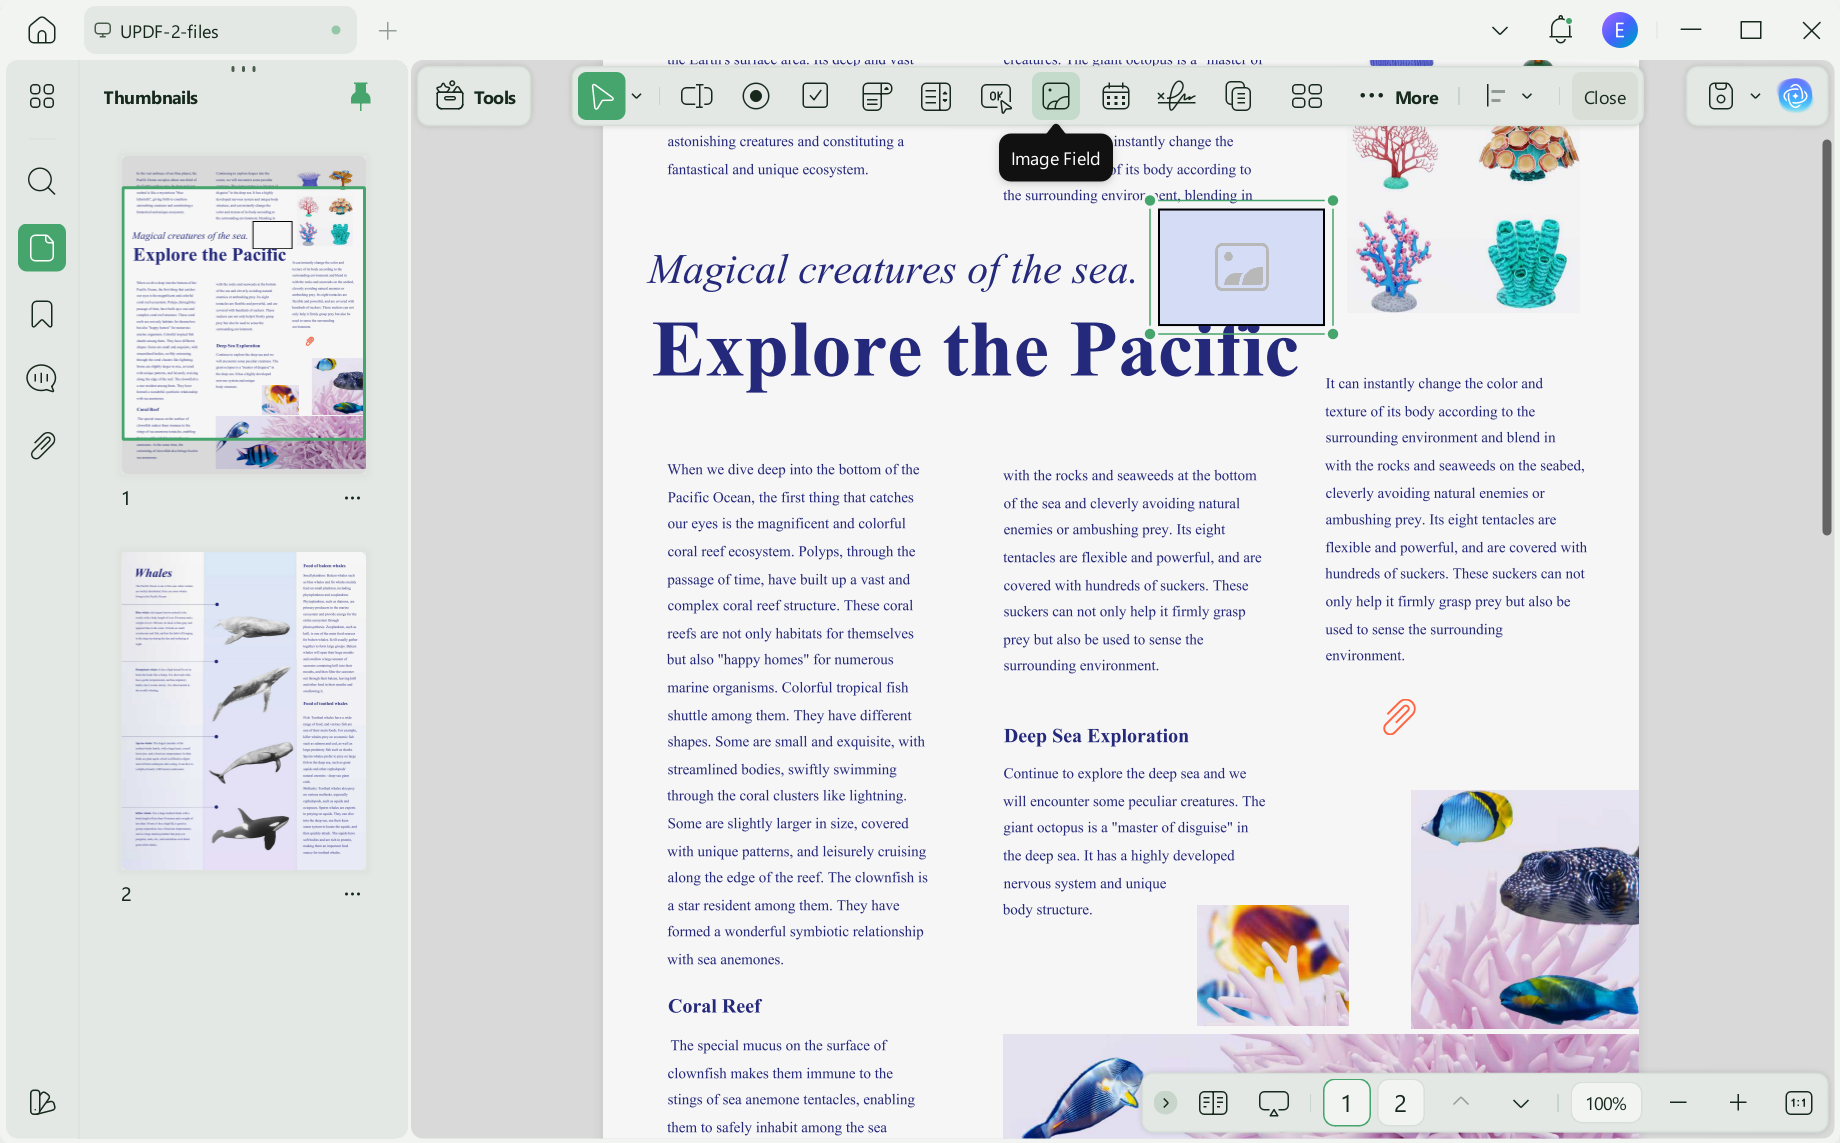This screenshot has width=1840, height=1143.
Task: Open the Bookmarks sidebar panel
Action: click(x=42, y=314)
